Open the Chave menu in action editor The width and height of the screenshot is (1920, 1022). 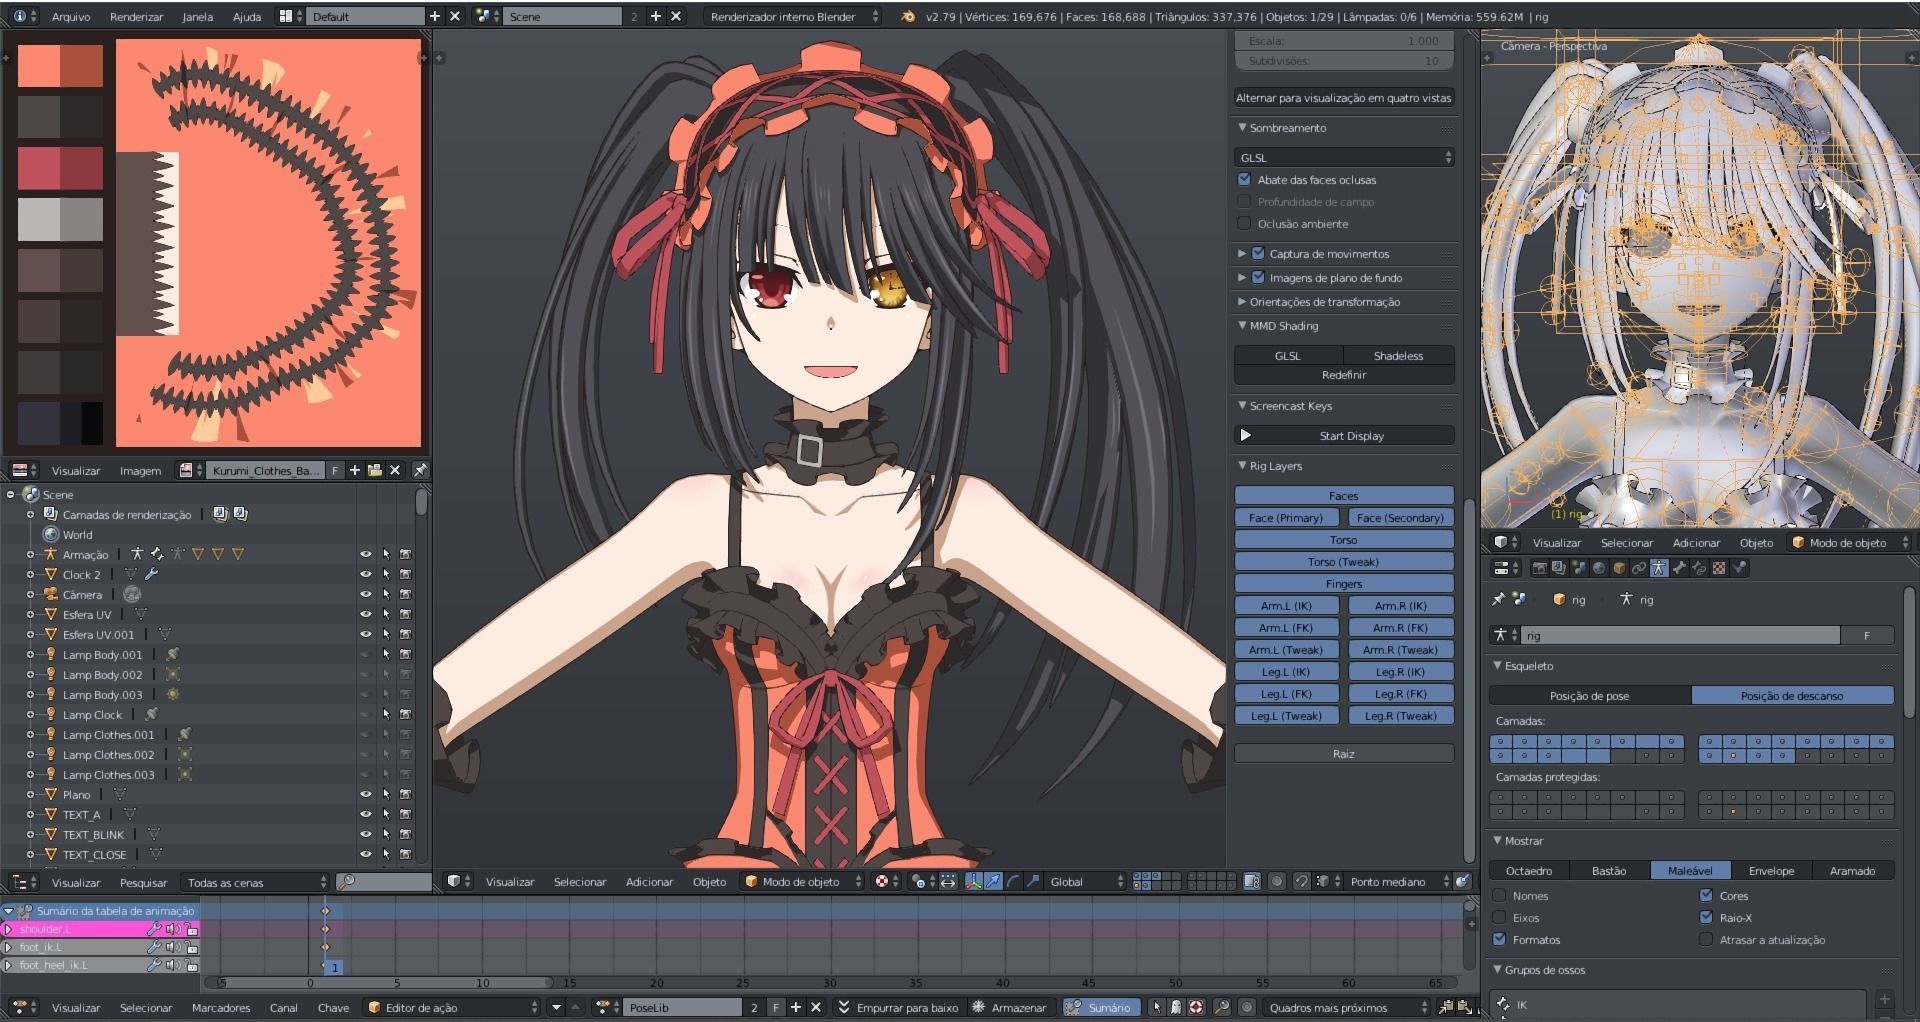tap(333, 1007)
